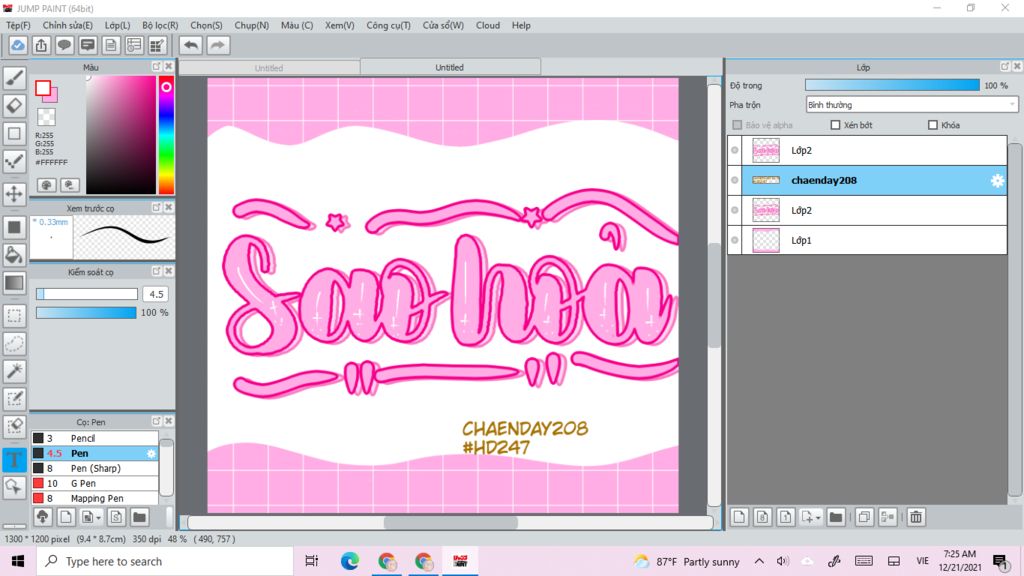Open settings gear for the Pen brush
Screen dimensions: 1024x576
tap(152, 453)
